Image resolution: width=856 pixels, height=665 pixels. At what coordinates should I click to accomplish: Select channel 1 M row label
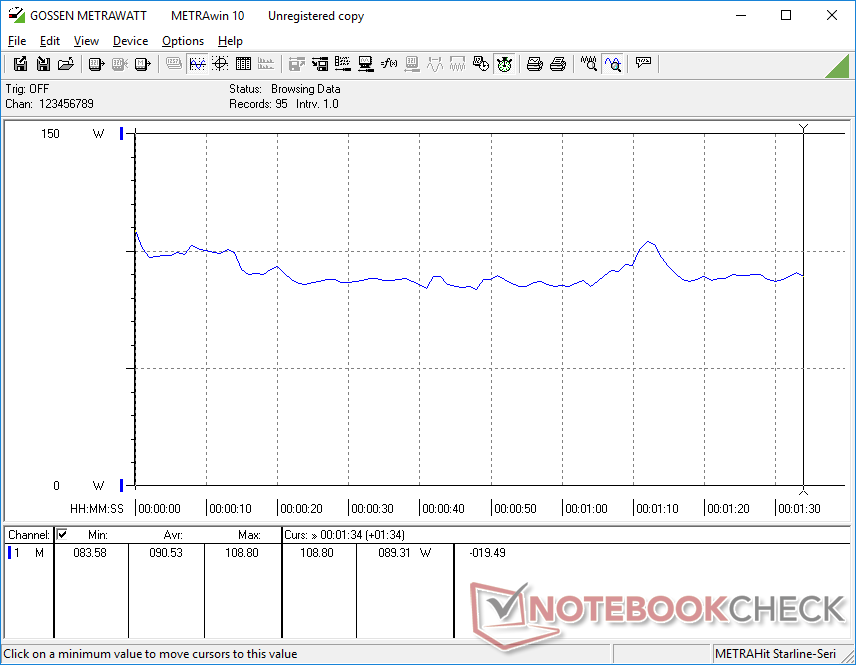pos(27,553)
